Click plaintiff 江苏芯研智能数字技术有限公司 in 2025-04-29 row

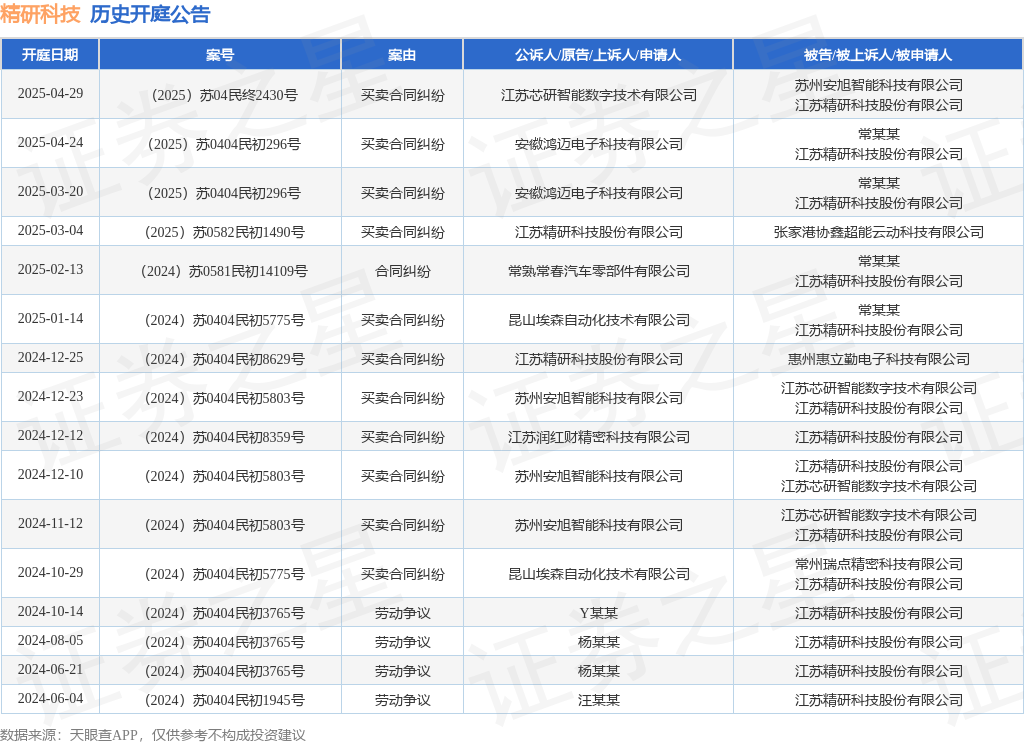598,95
